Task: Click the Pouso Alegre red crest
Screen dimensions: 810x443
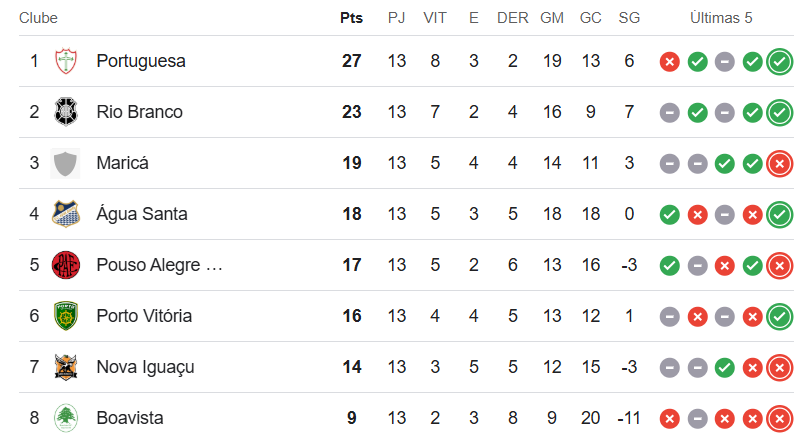Action: (x=66, y=265)
